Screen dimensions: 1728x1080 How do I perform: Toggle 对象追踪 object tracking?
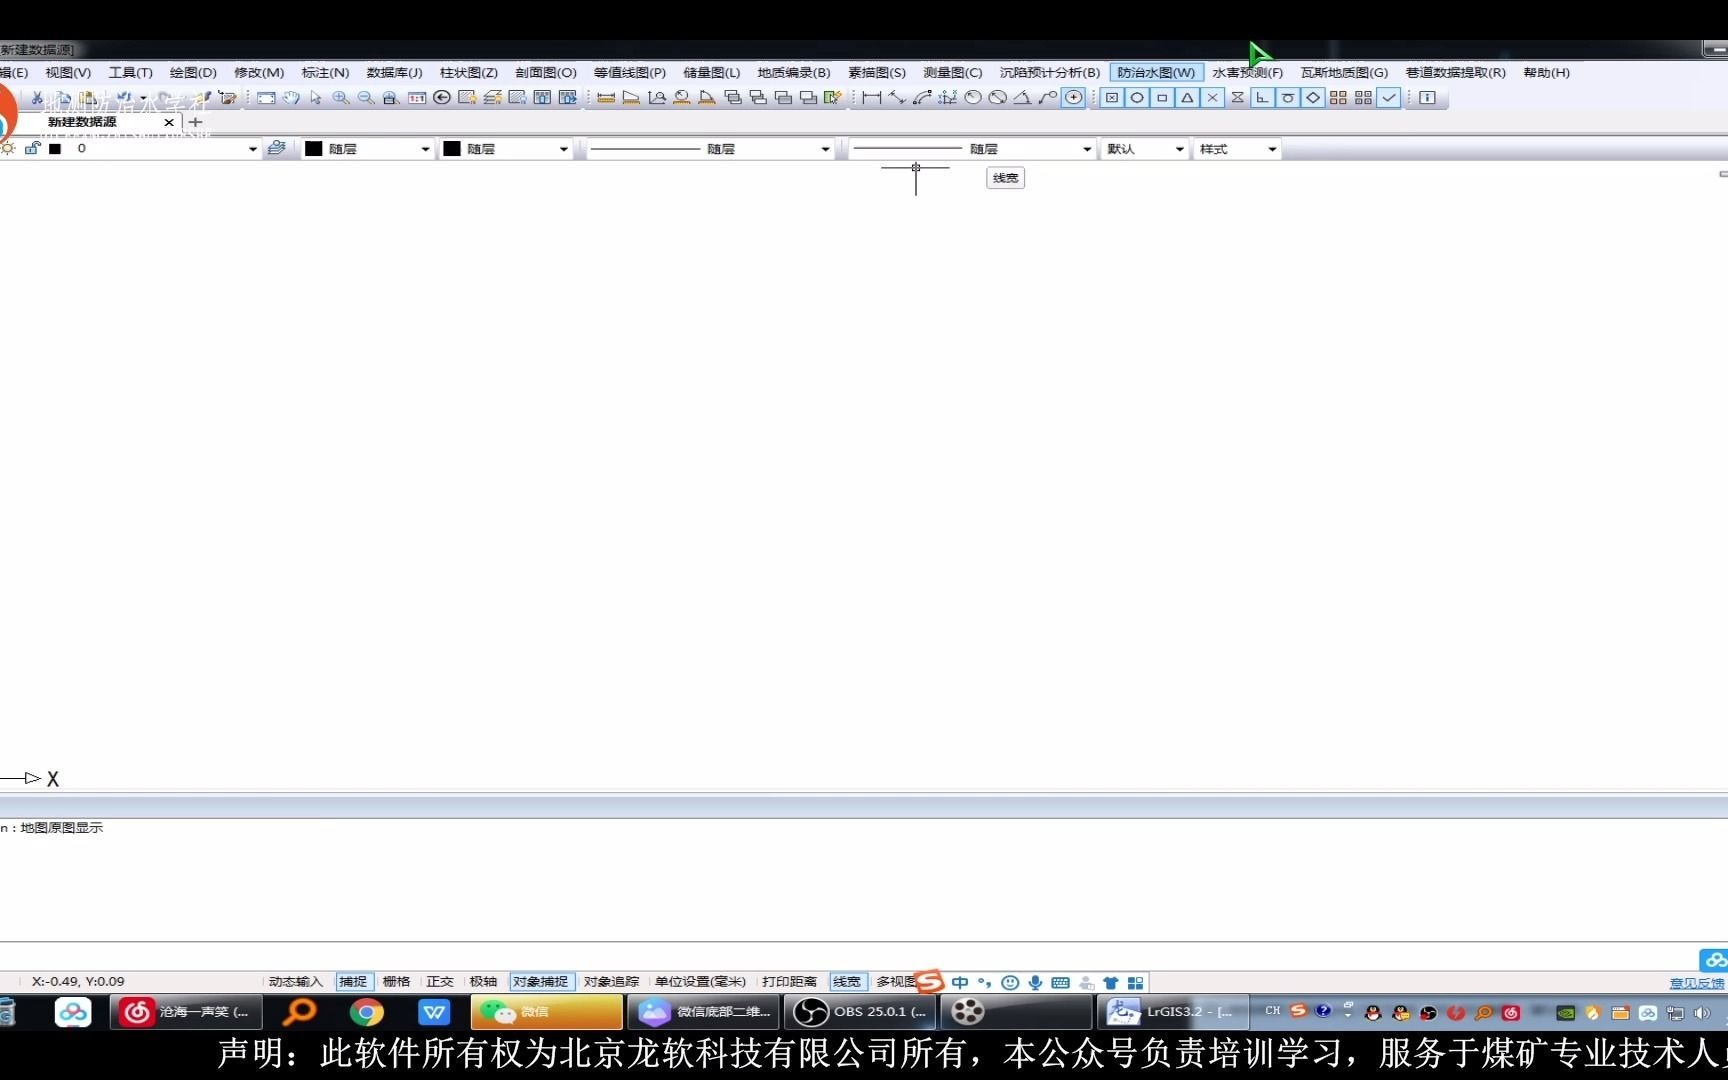coord(611,982)
